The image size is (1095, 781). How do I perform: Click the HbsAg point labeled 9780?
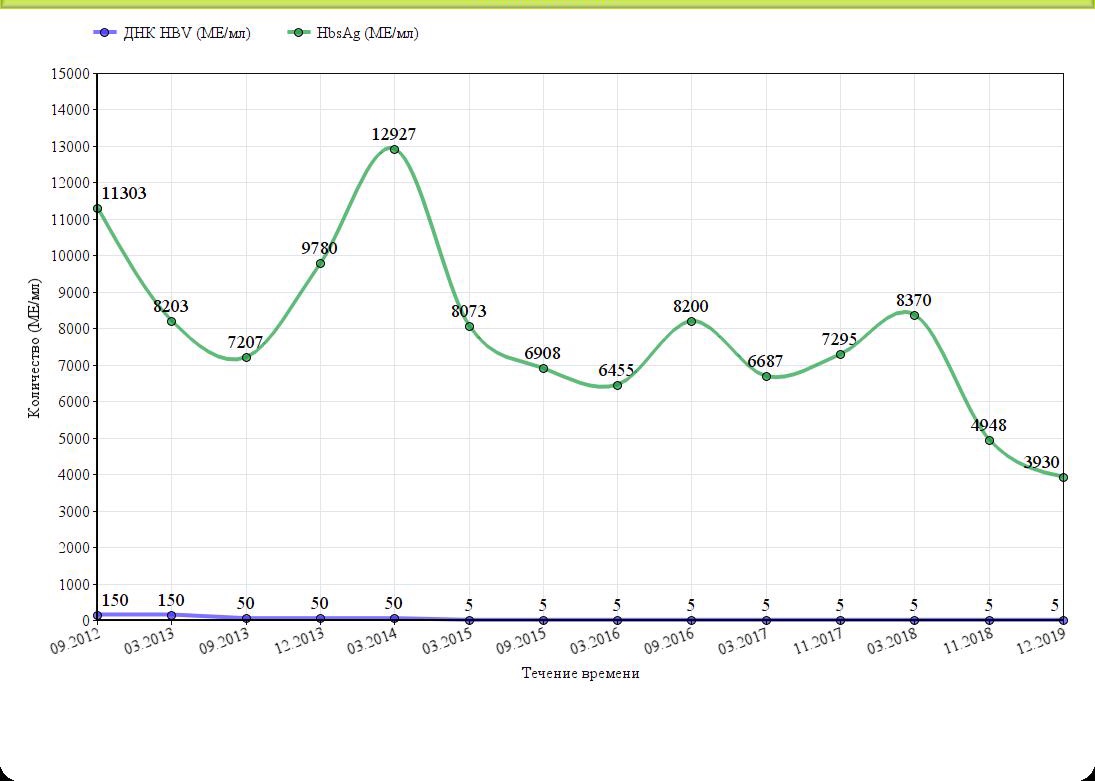tap(320, 263)
